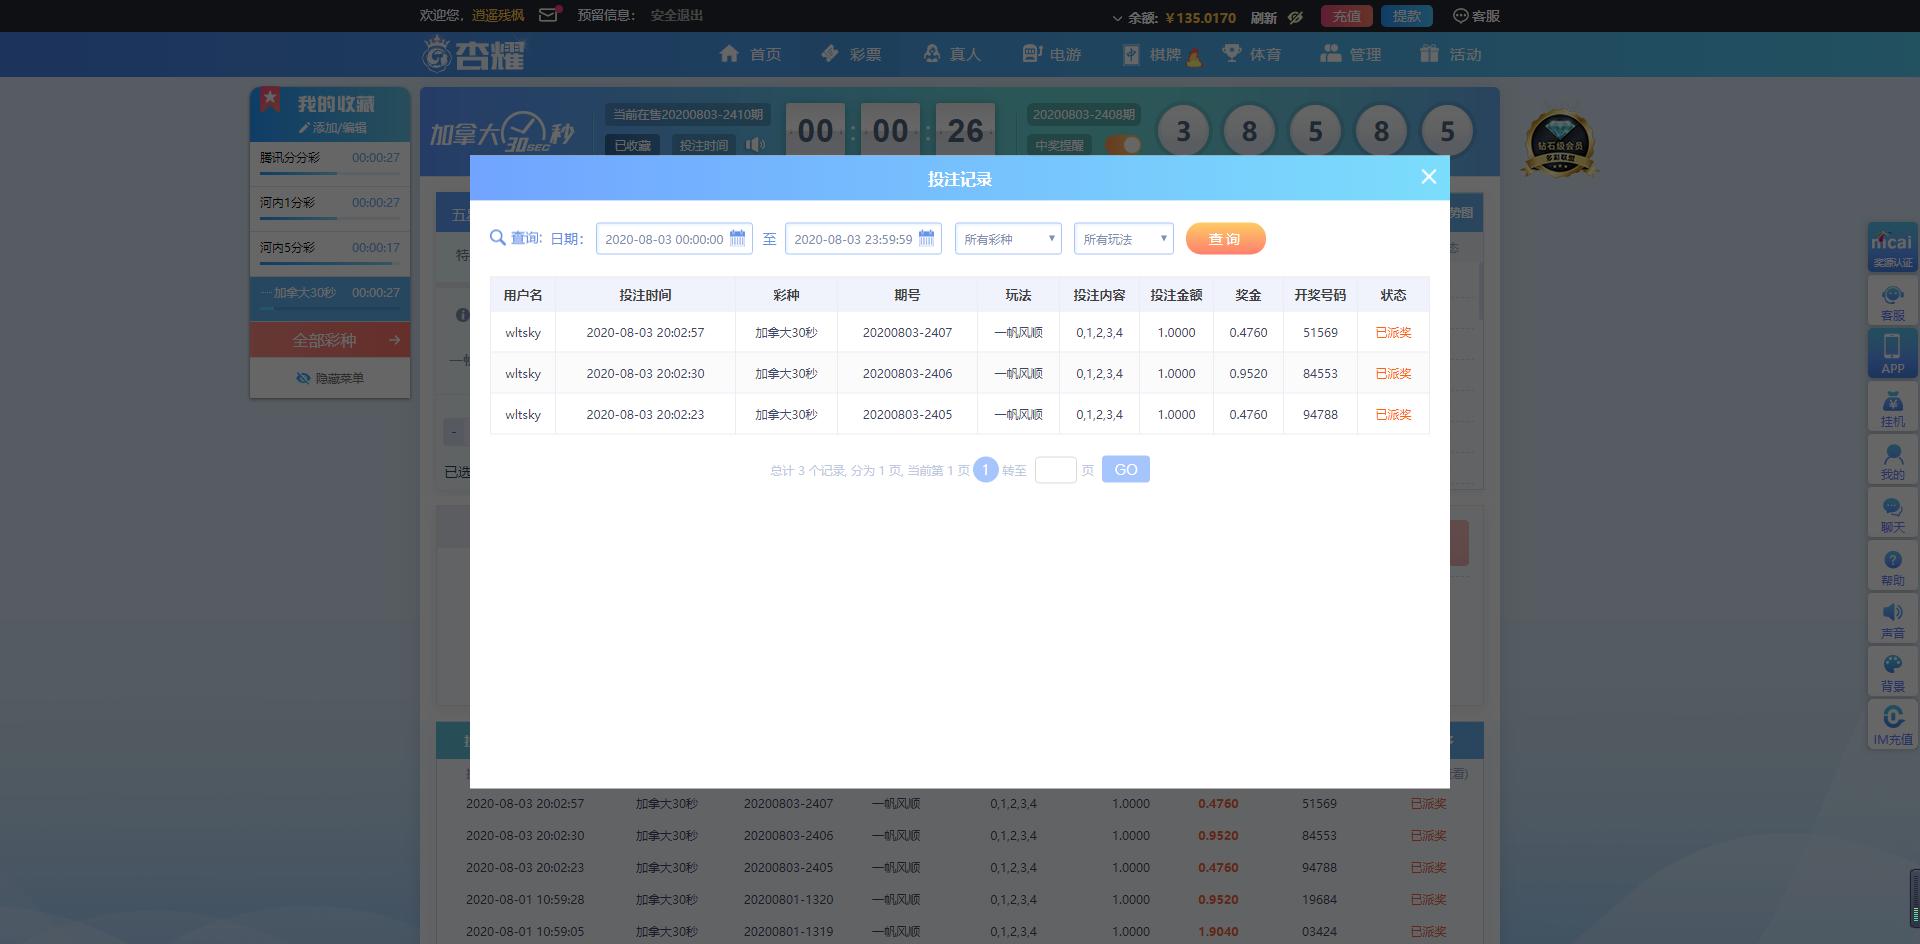This screenshot has width=1920, height=944.
Task: Open APP icon in right sidebar
Action: tap(1892, 354)
